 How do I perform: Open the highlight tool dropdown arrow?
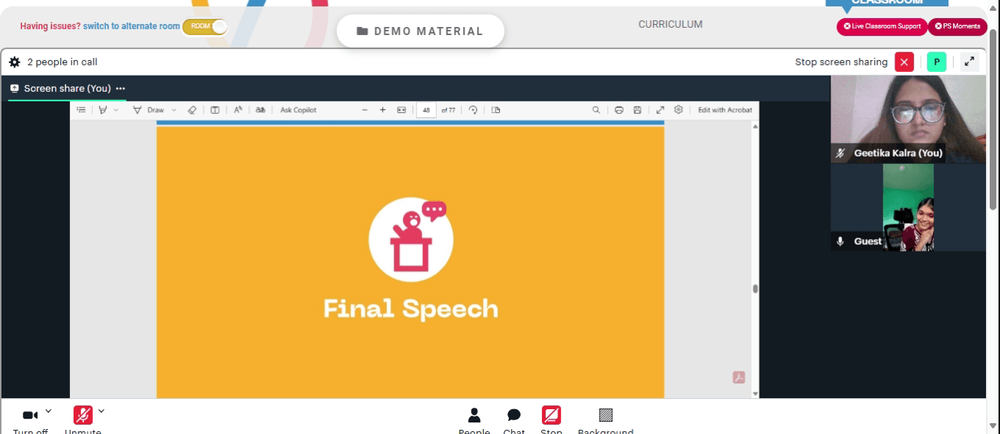coord(116,110)
